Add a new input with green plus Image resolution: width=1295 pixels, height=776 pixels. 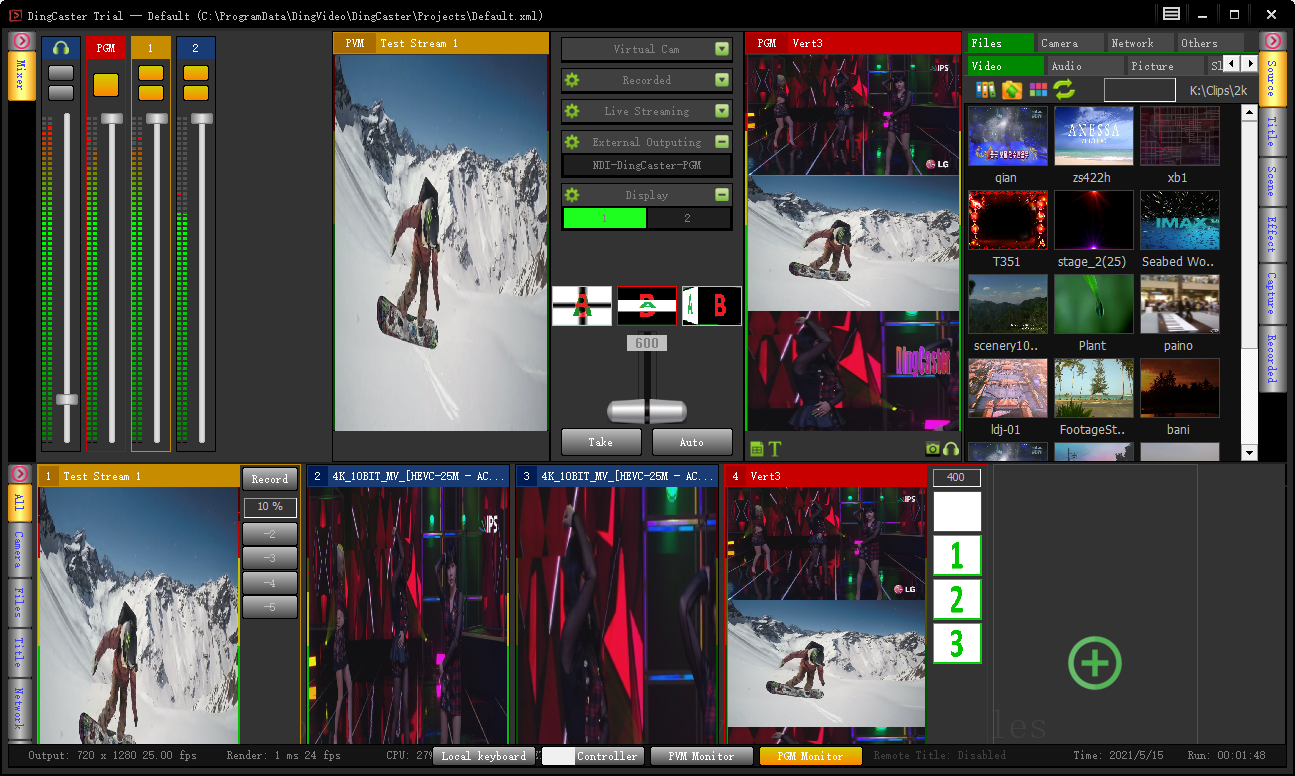click(1095, 663)
